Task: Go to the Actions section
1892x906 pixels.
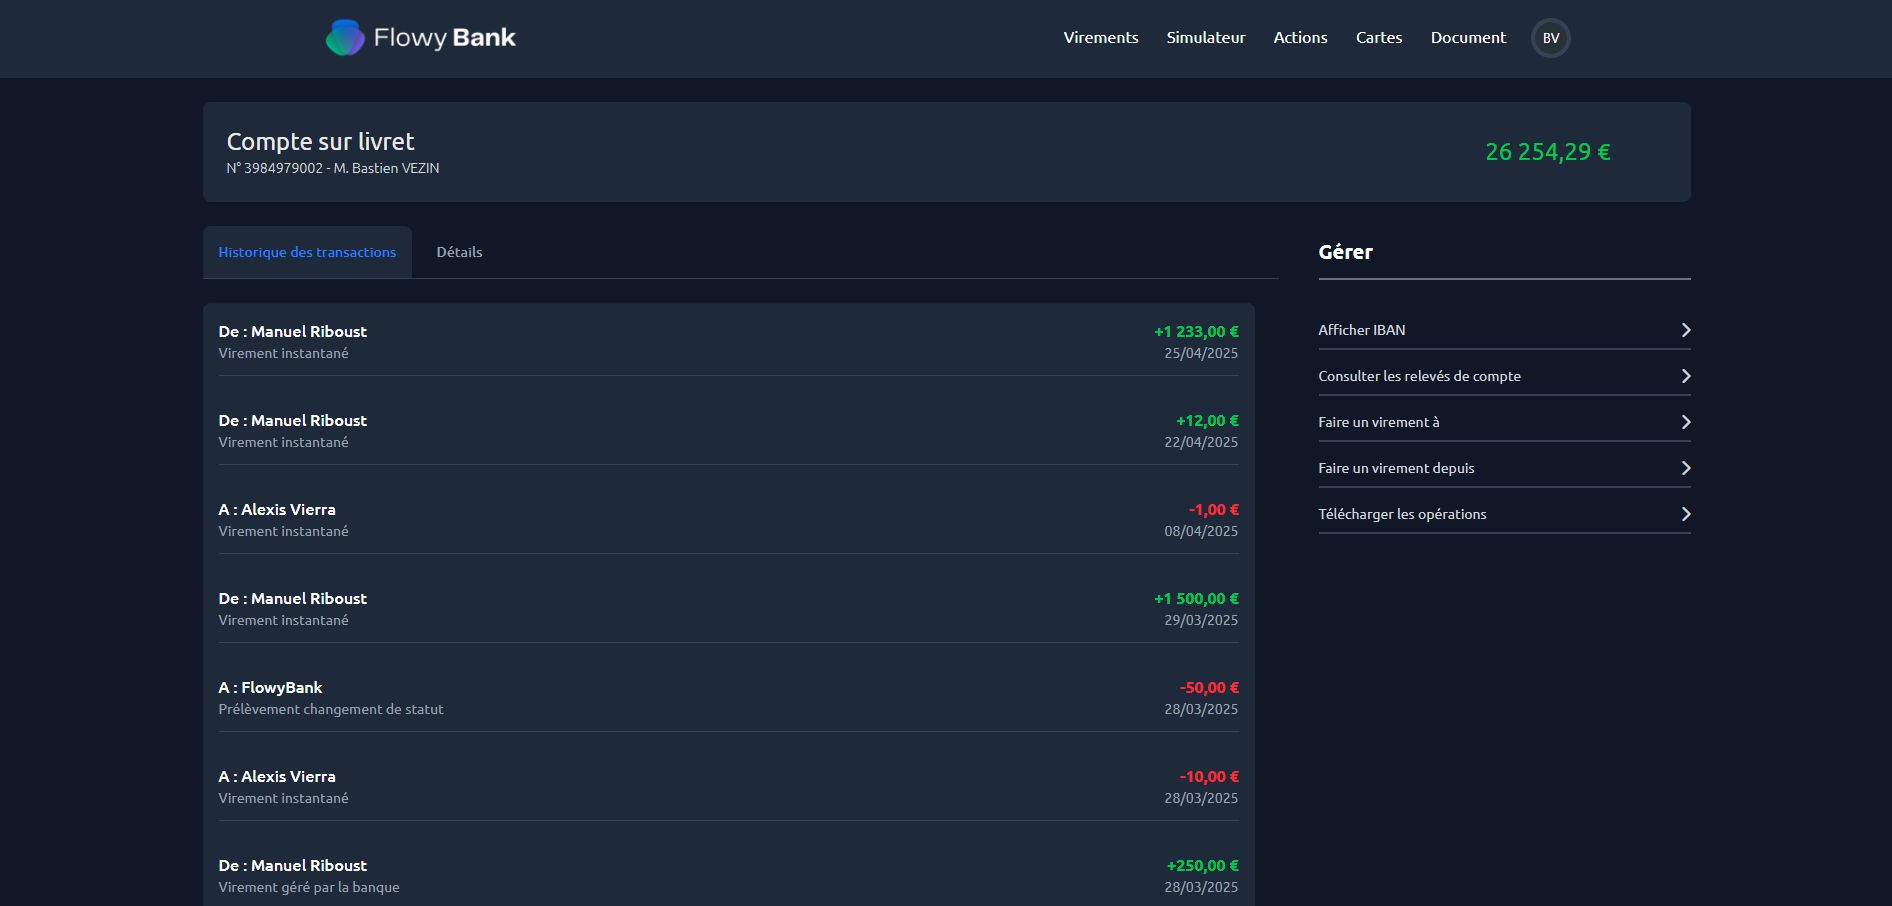Action: [x=1300, y=38]
